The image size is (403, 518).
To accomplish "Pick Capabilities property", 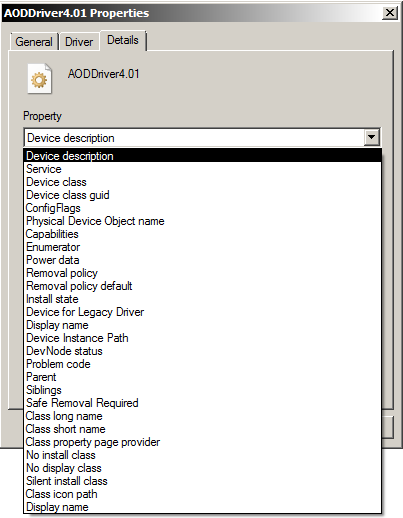I will (203, 234).
